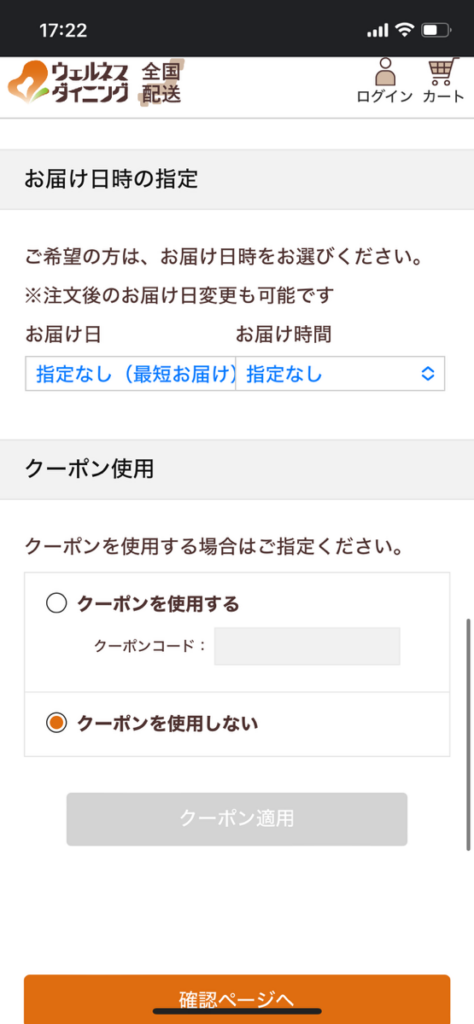
Task: Open the お届け日 delivery date dropdown
Action: (131, 374)
